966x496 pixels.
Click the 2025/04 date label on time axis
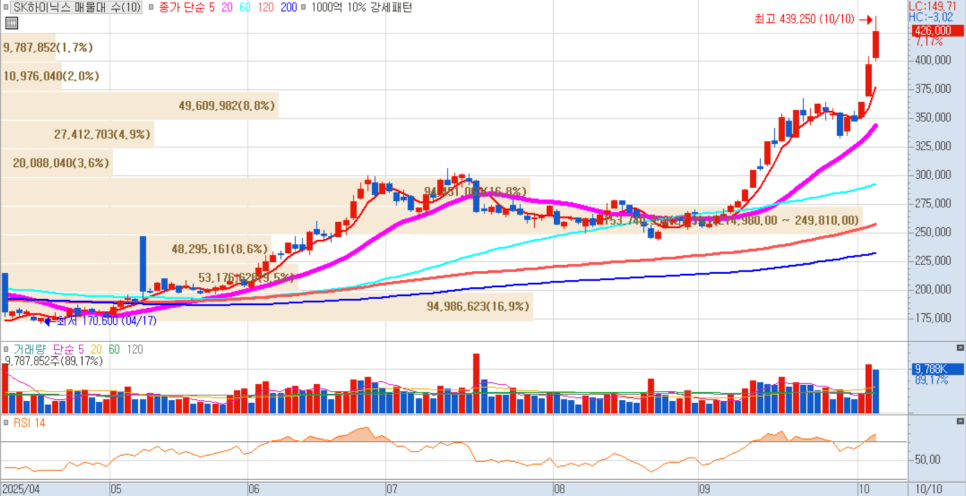coord(21,488)
